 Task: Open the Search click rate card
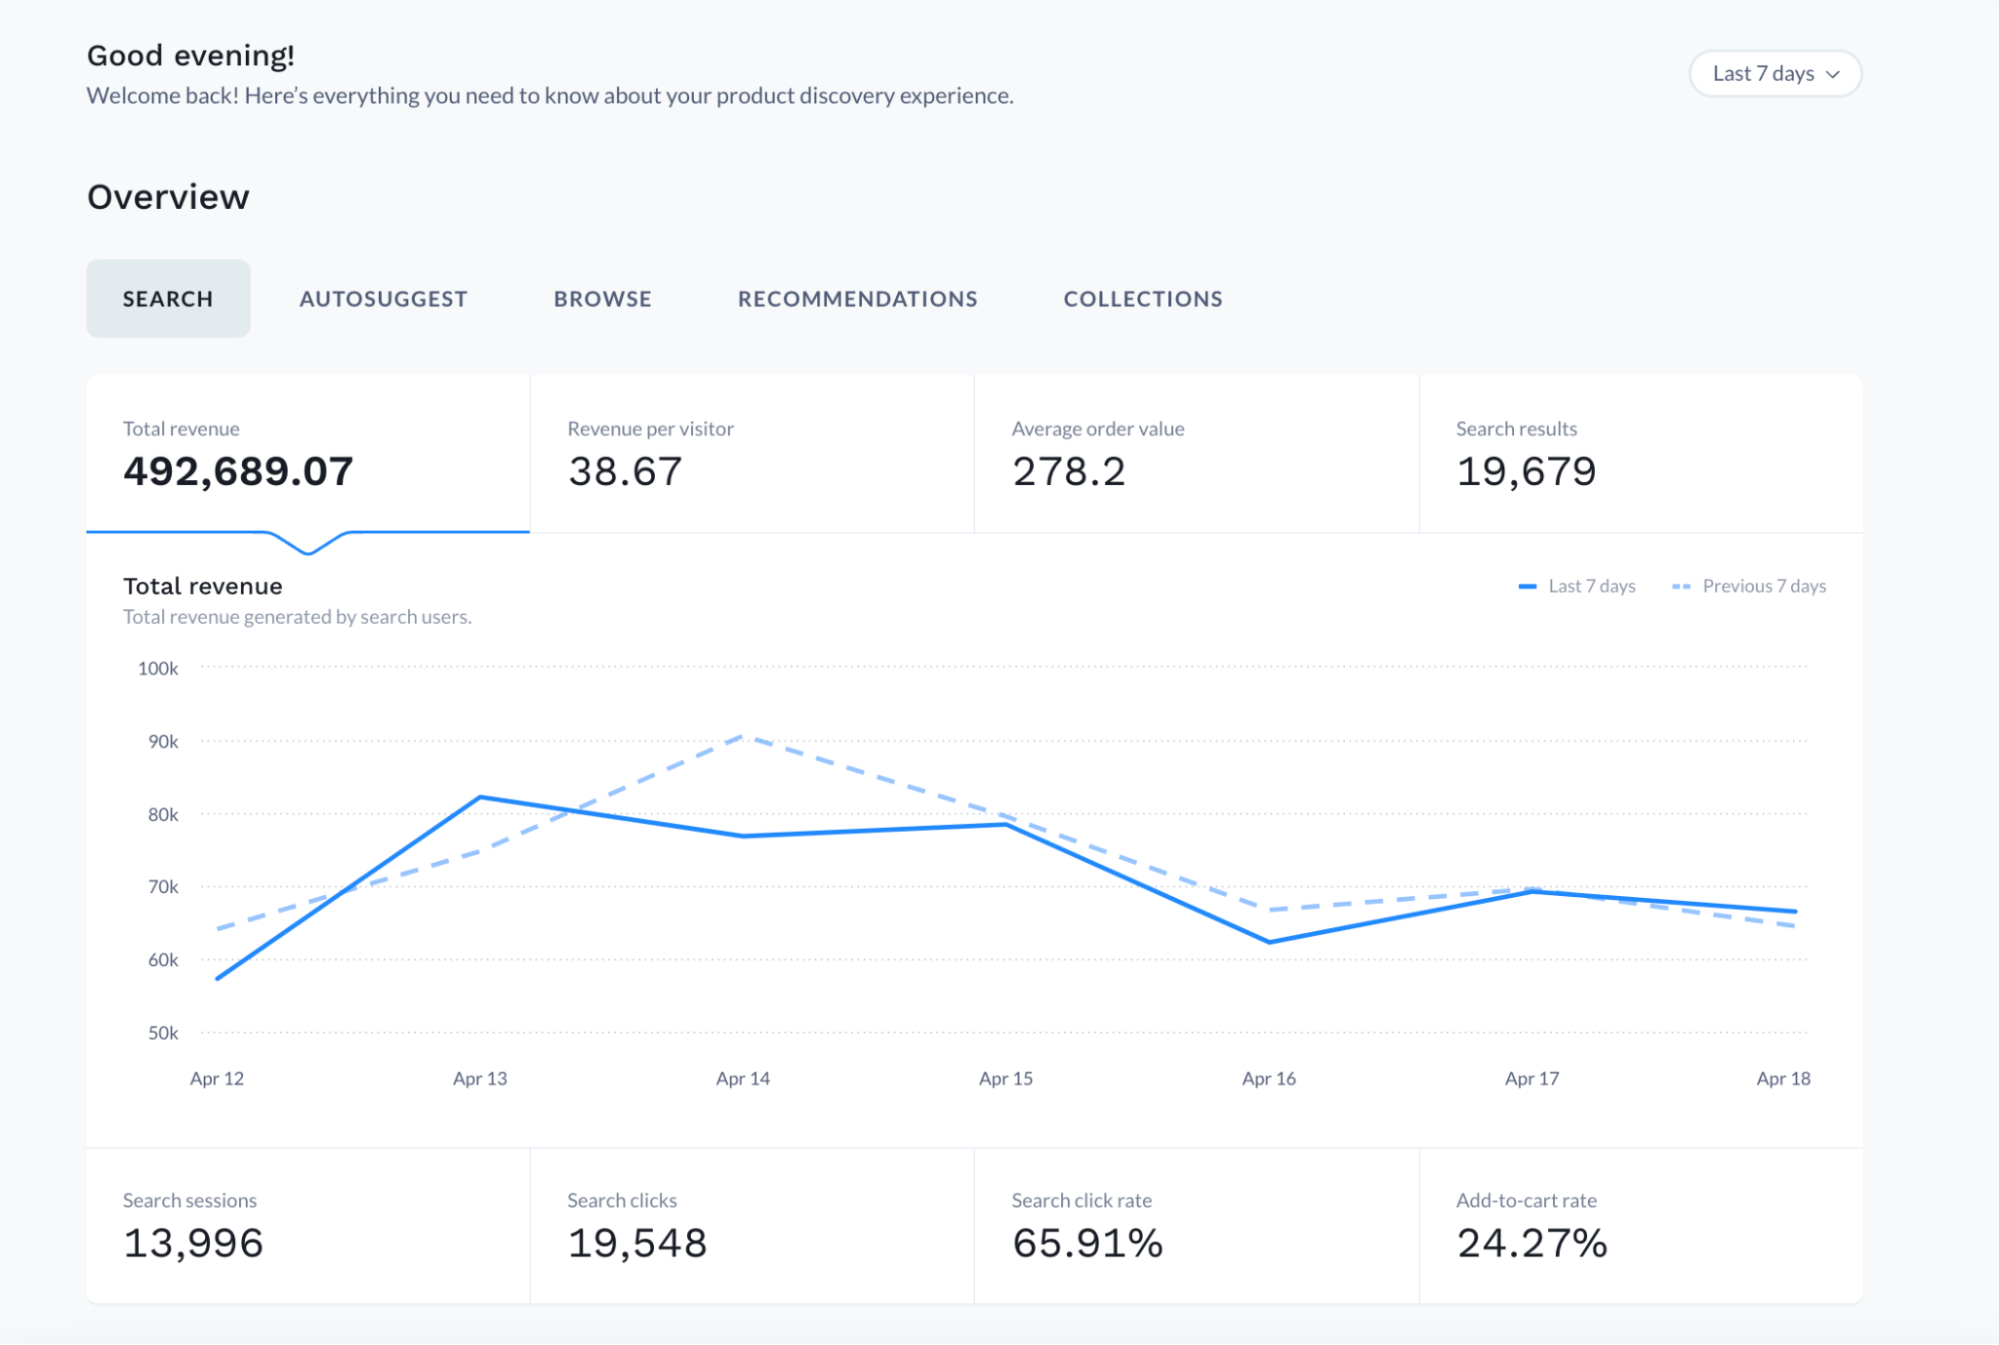click(x=1195, y=1225)
